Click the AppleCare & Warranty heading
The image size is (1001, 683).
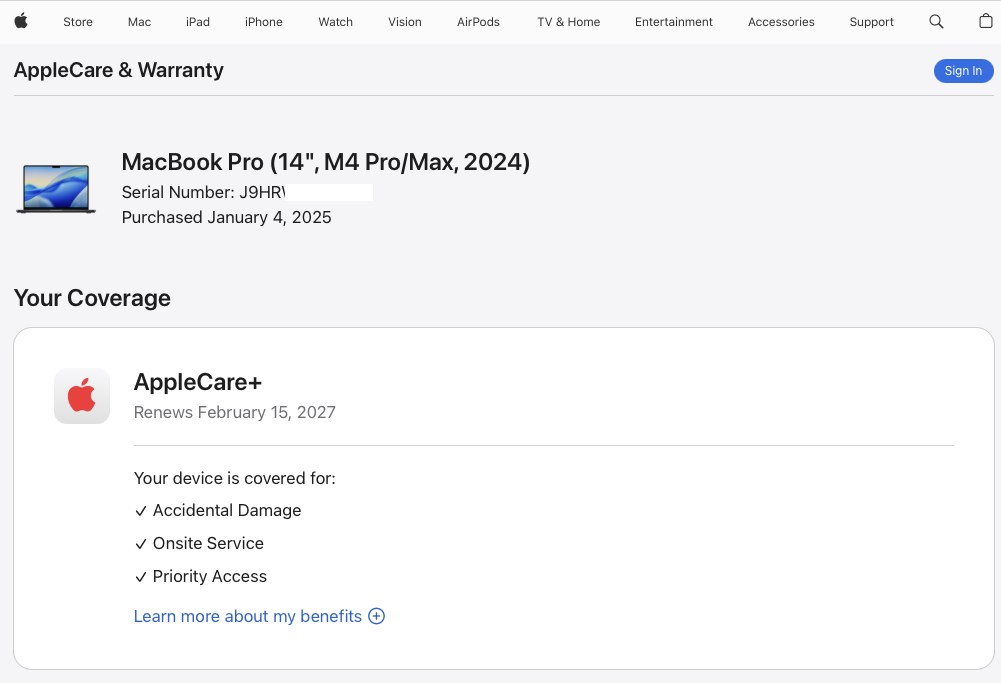coord(119,70)
